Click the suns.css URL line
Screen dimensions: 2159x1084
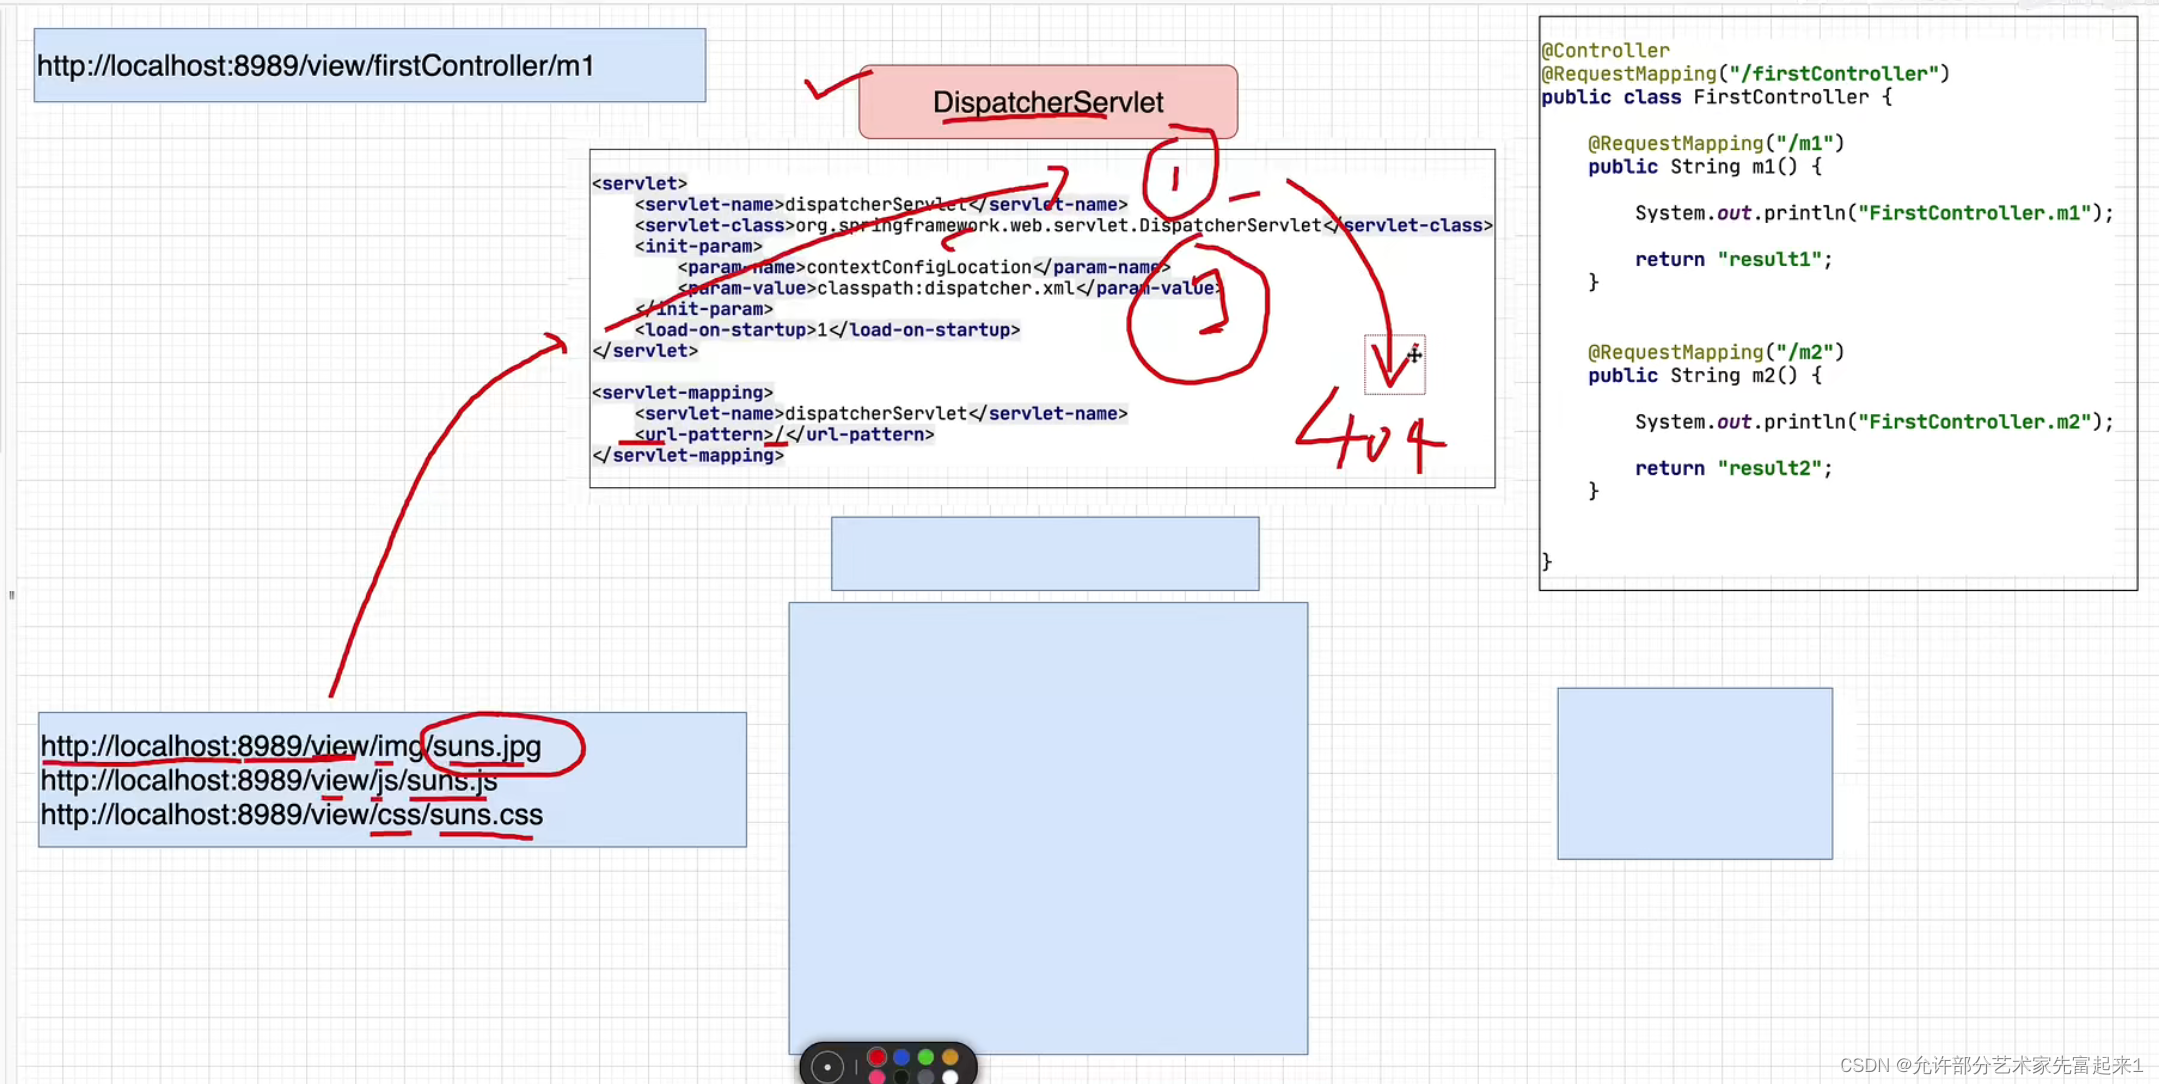pos(291,815)
